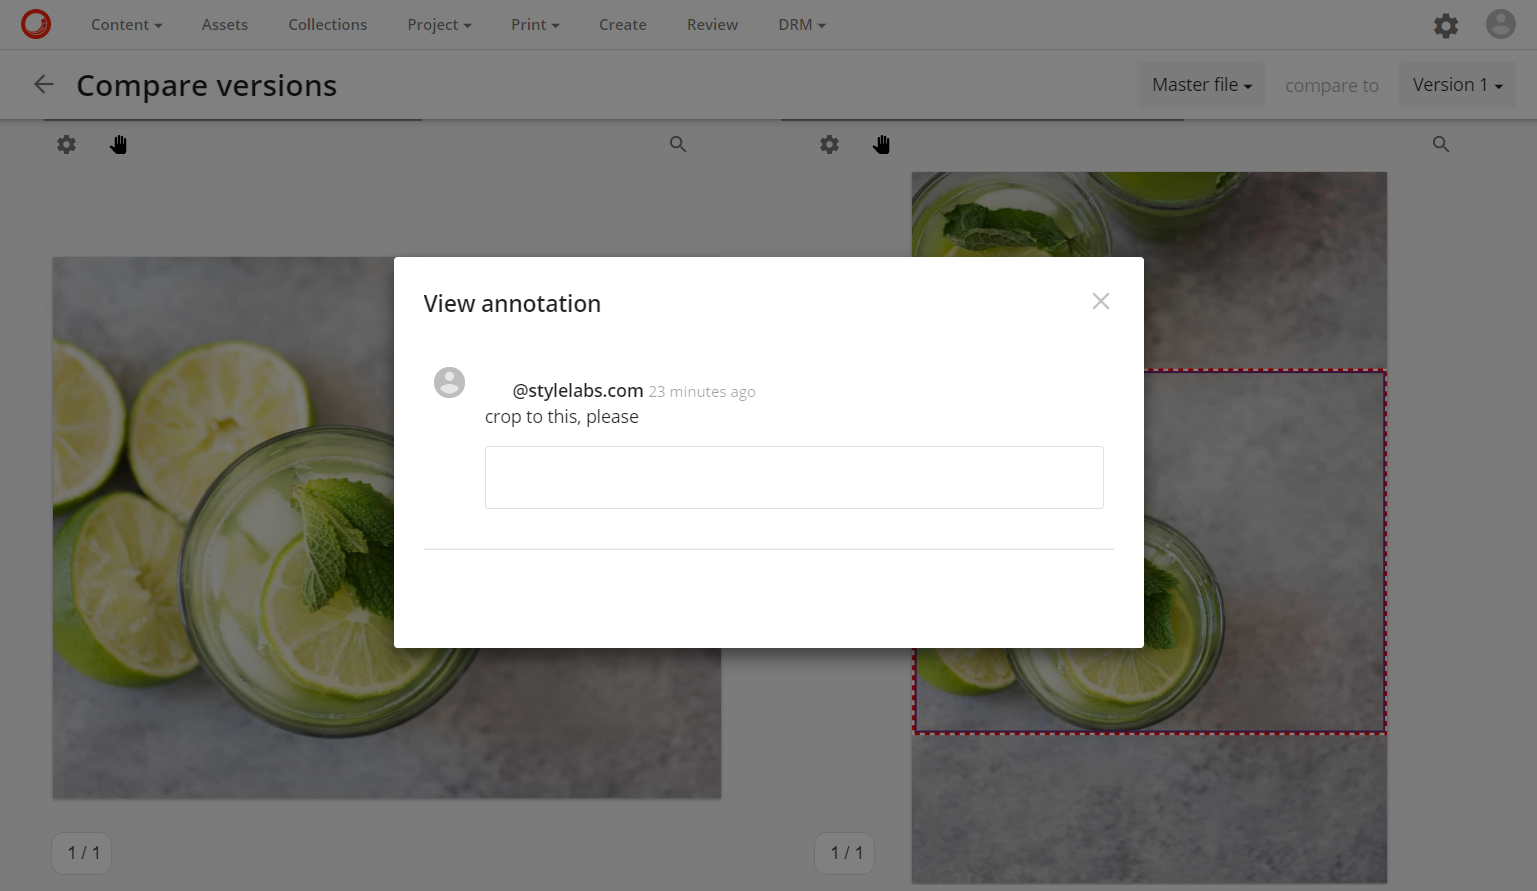Image resolution: width=1537 pixels, height=891 pixels.
Task: Open the left viewer settings gear
Action: (66, 144)
